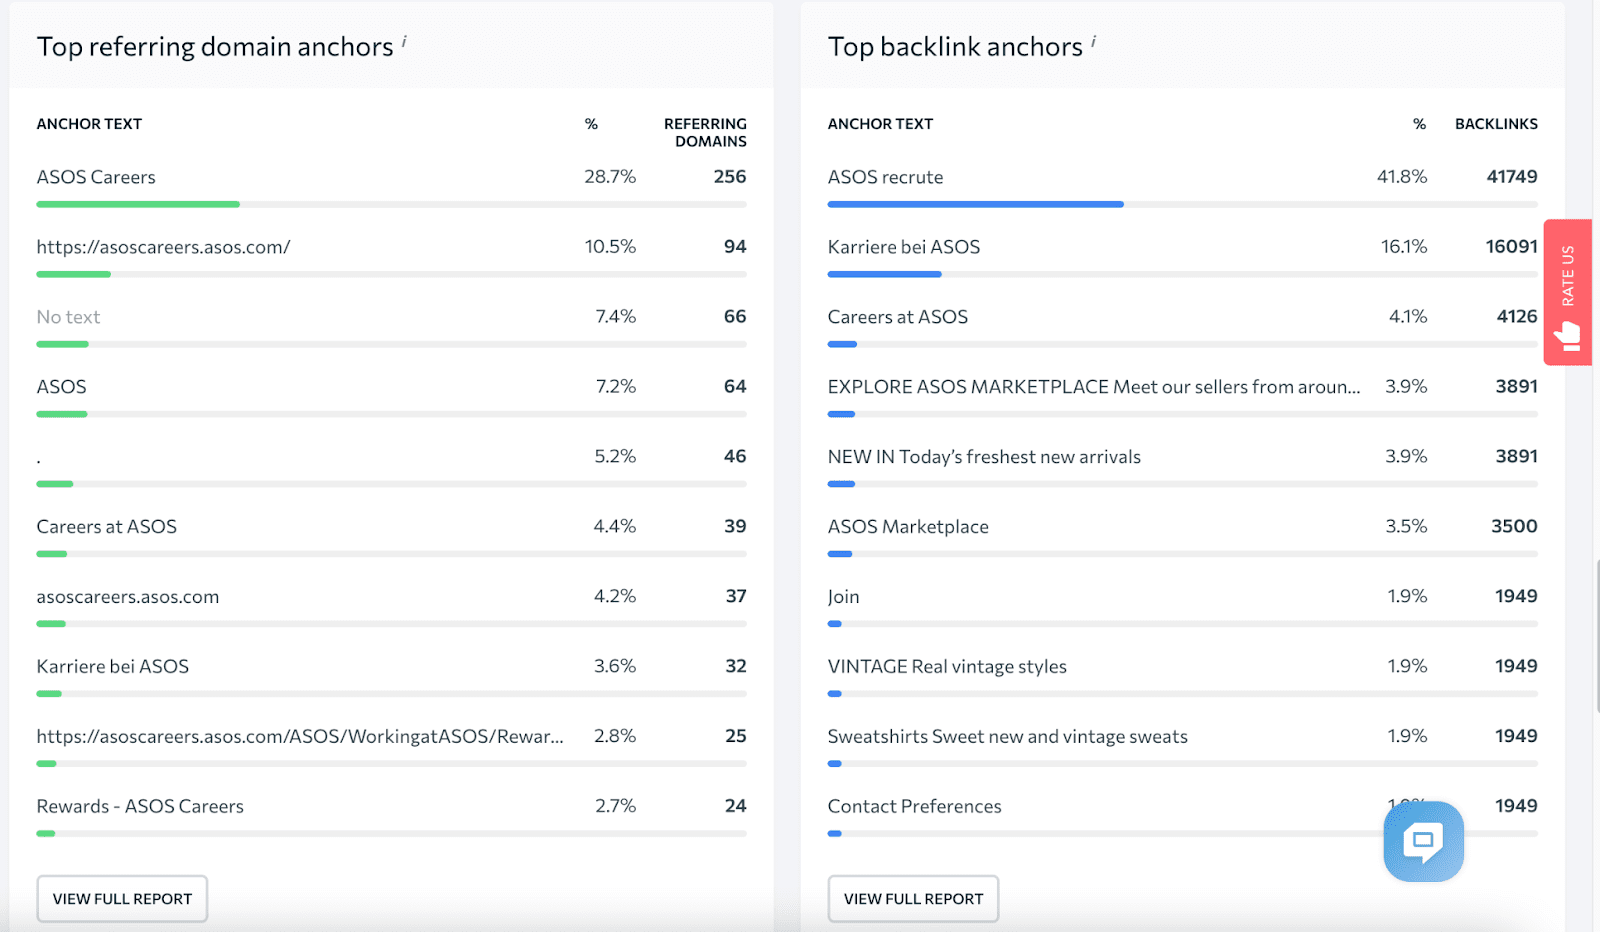
Task: Click the 41.8% percentage value
Action: pos(1402,176)
